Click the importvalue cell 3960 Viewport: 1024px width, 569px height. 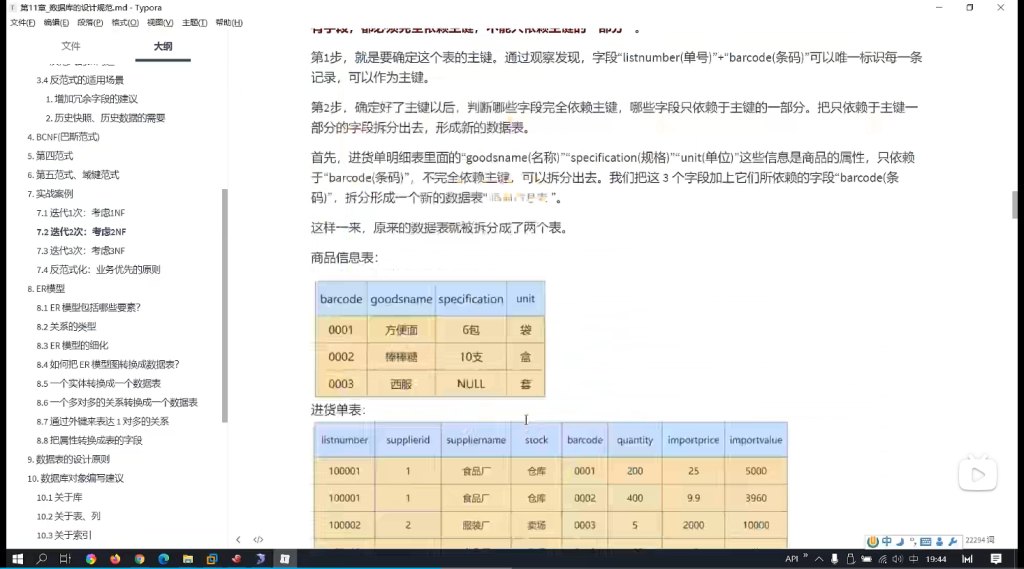pyautogui.click(x=756, y=498)
